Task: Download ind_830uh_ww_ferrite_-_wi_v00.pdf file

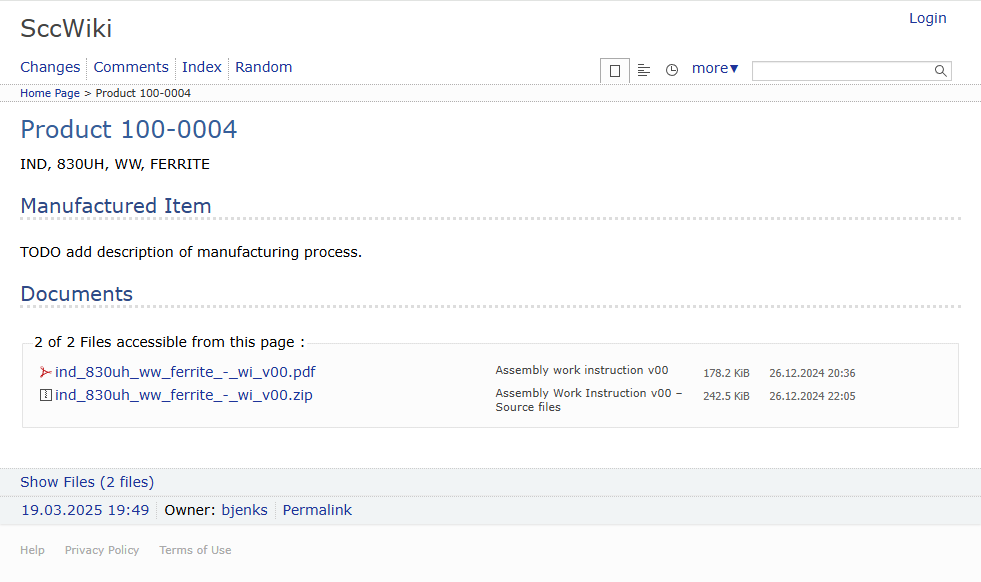Action: click(x=185, y=372)
